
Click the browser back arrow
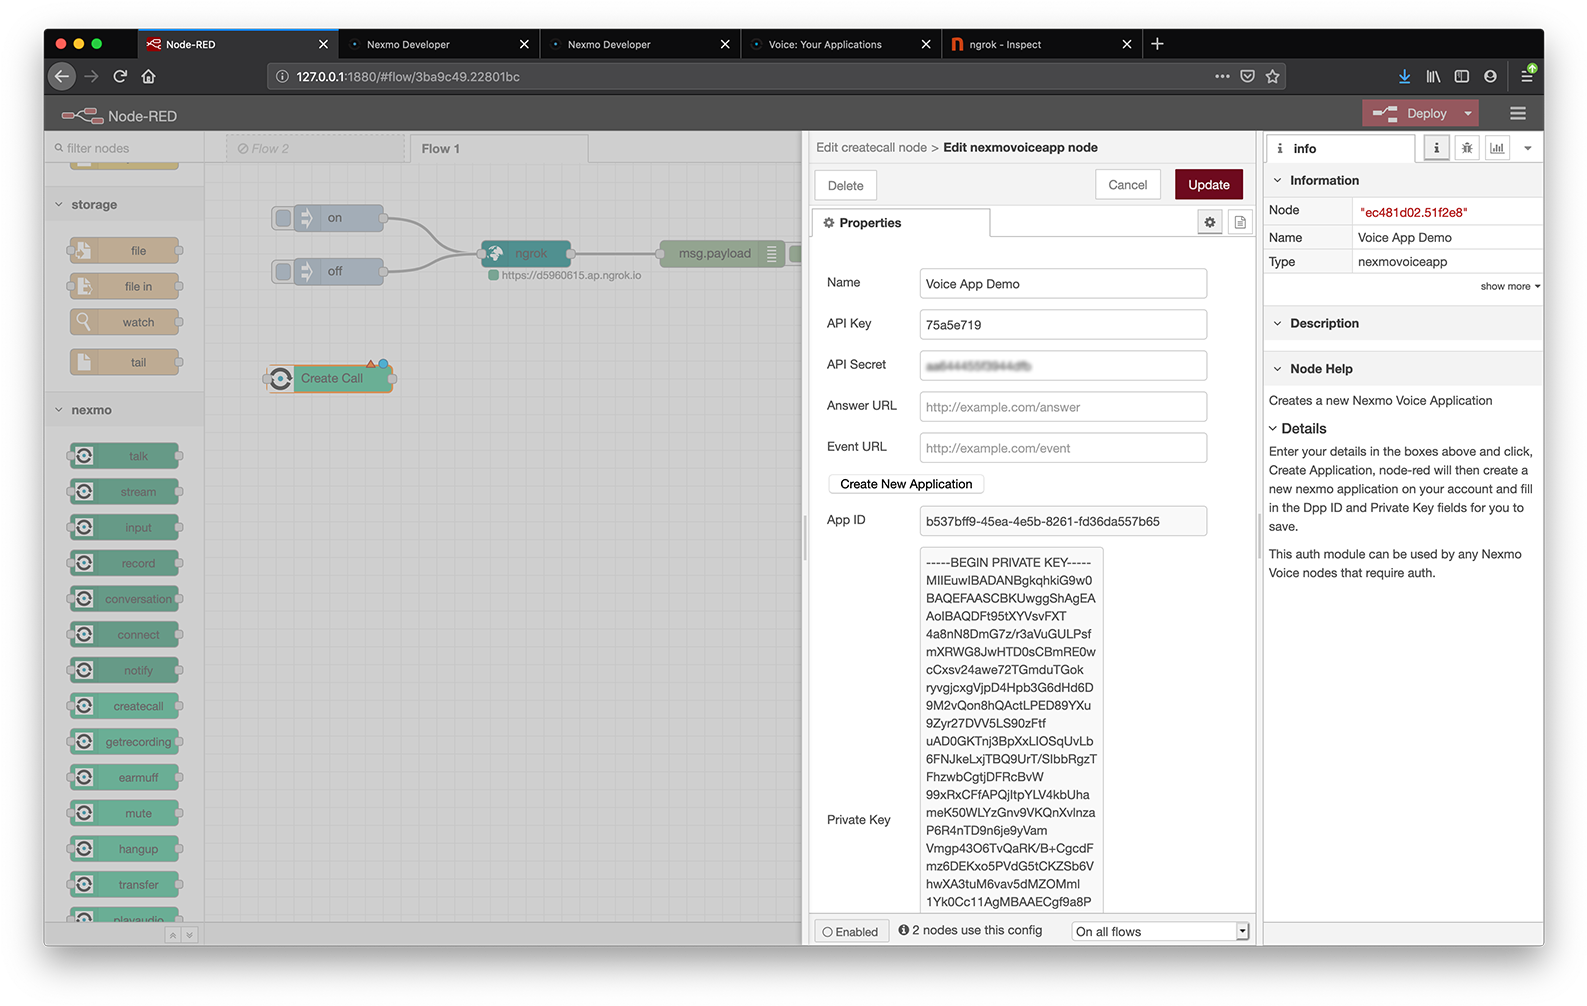pos(62,76)
